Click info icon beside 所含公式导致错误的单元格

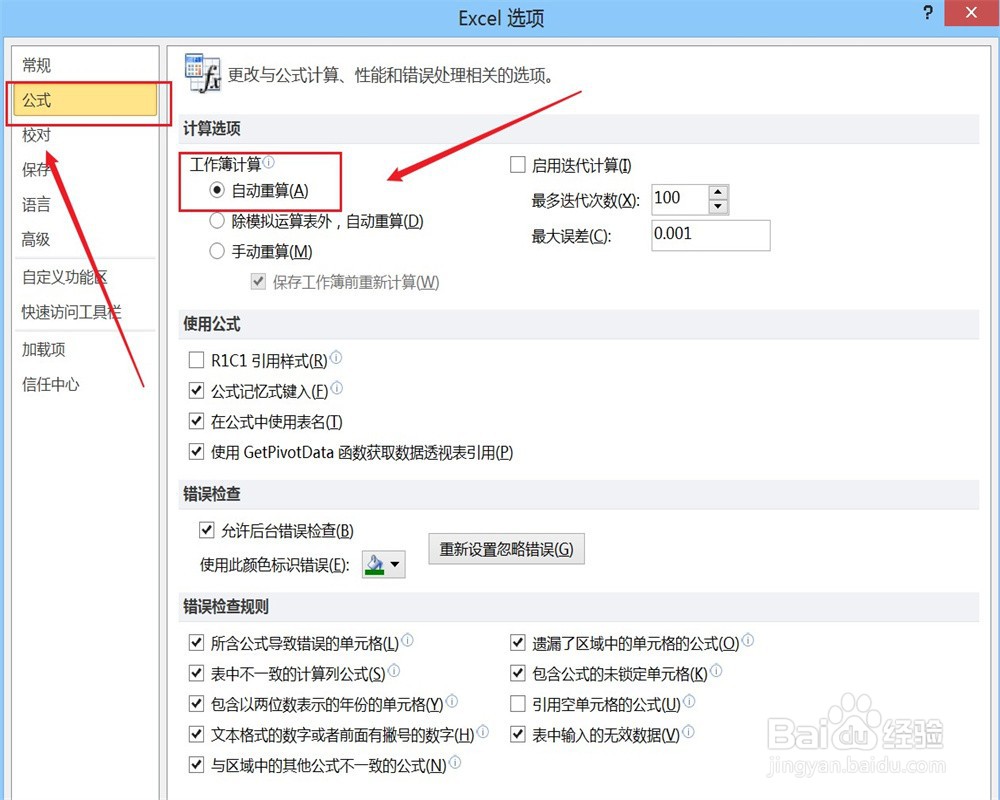click(407, 640)
